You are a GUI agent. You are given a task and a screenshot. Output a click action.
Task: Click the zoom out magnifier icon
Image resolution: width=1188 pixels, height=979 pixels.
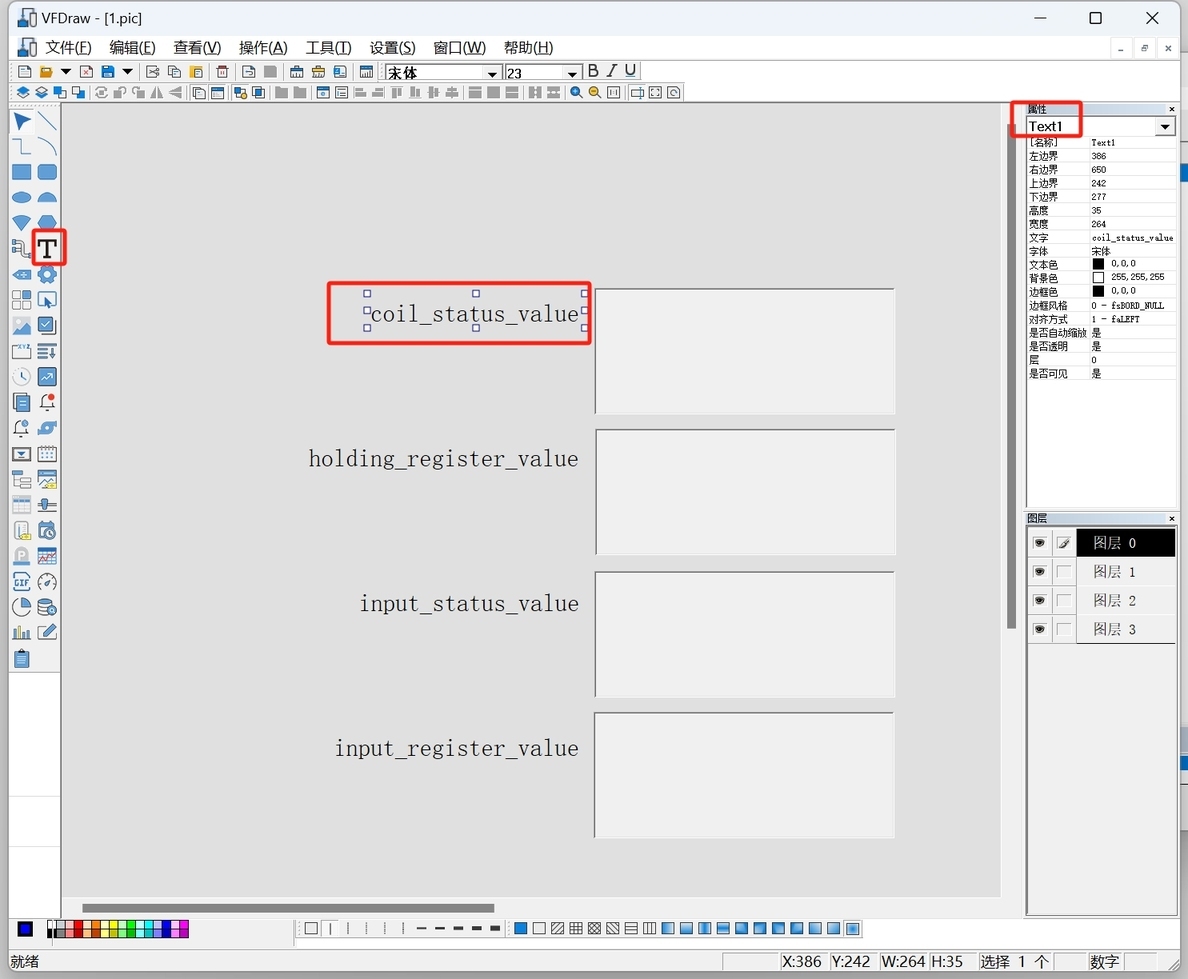(595, 92)
